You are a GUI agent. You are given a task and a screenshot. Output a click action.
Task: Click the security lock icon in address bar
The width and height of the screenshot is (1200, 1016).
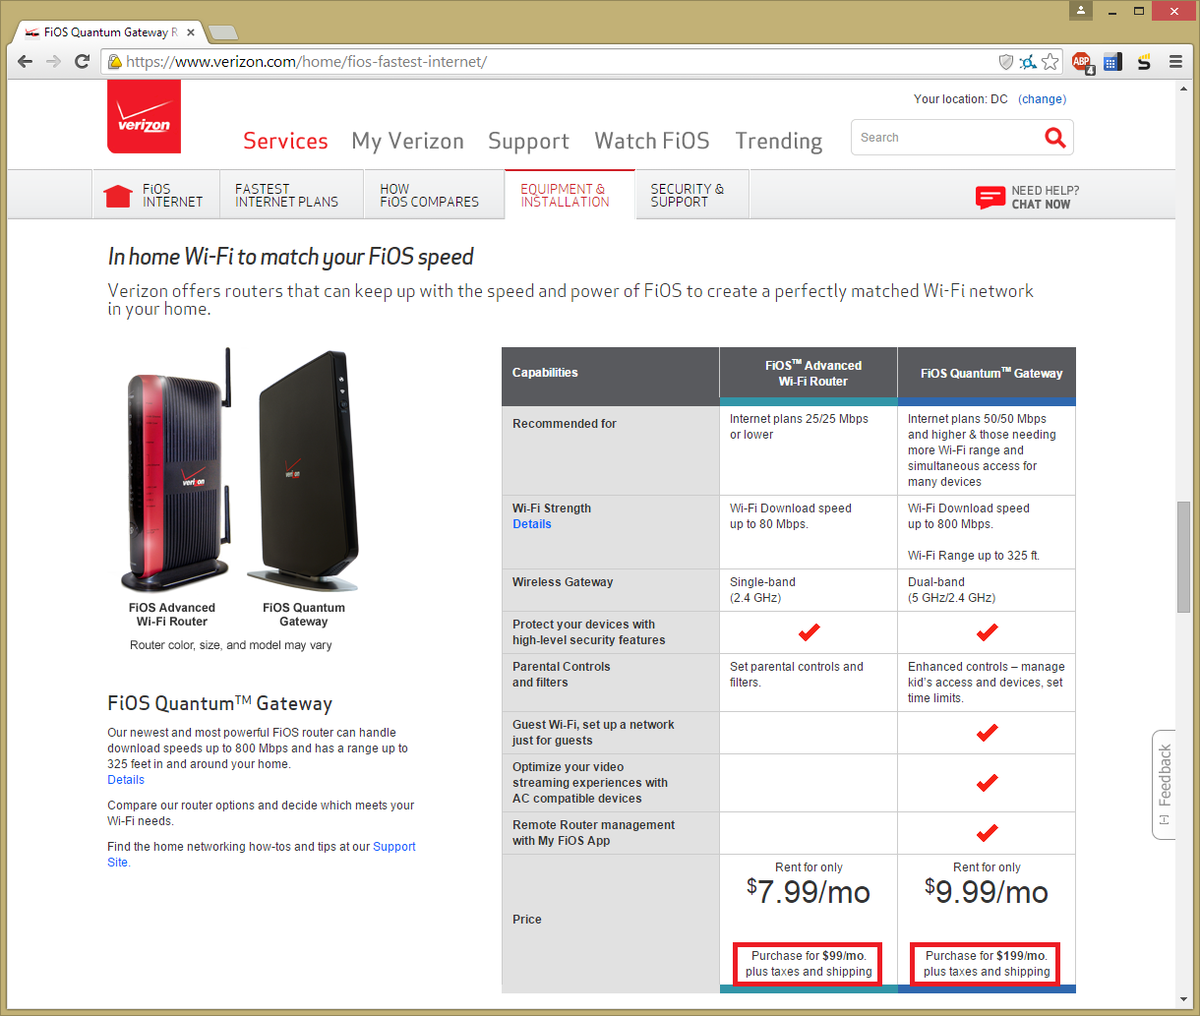pos(115,62)
